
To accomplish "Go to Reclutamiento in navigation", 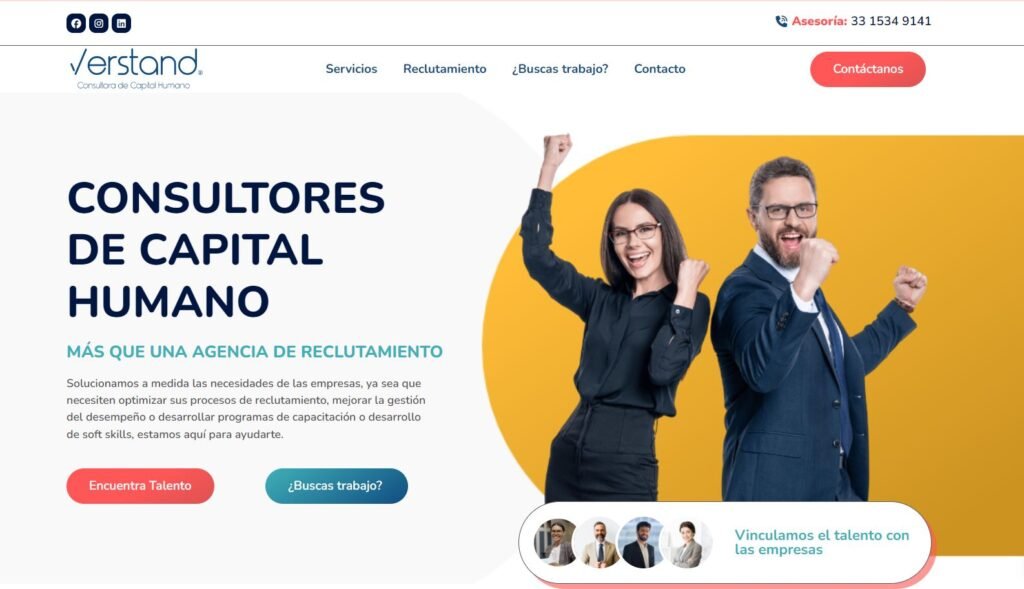I will (445, 69).
